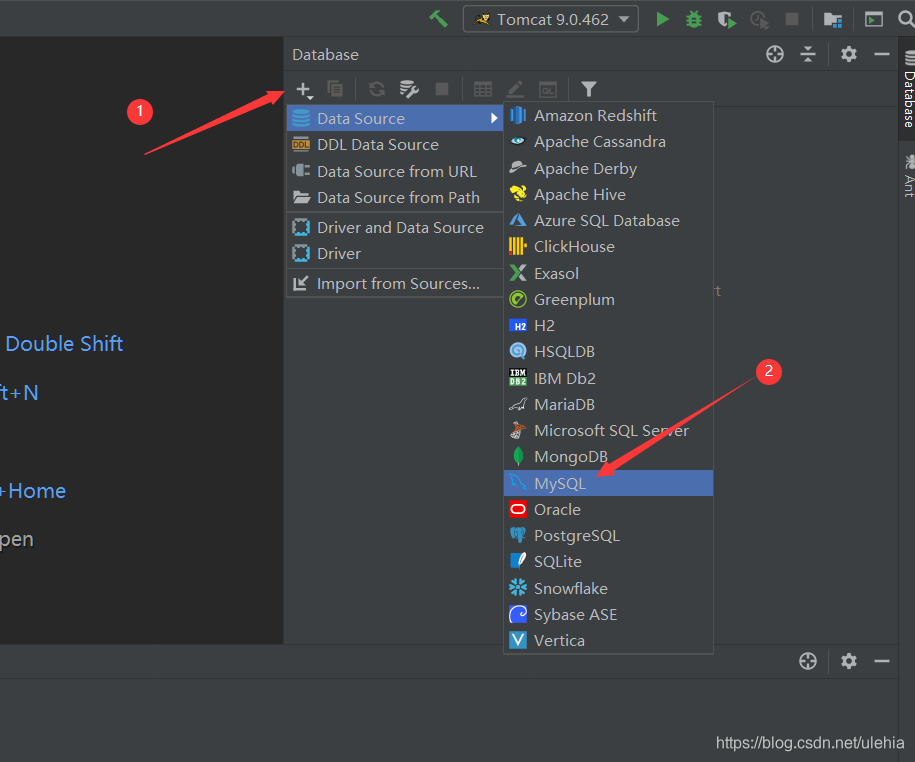Screen dimensions: 915x762
Task: Select IBM Db2 data source
Action: coord(609,378)
